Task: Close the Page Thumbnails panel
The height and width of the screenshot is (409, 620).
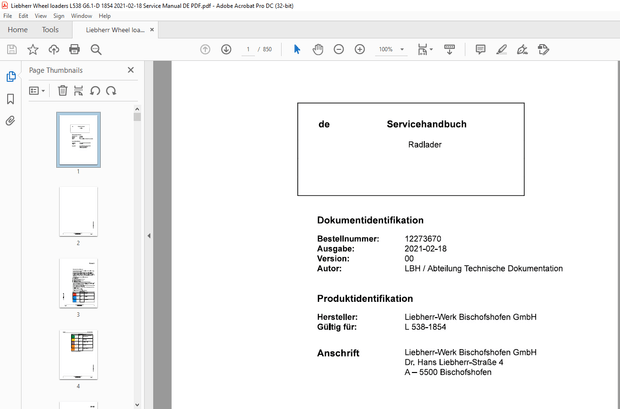Action: click(x=131, y=70)
